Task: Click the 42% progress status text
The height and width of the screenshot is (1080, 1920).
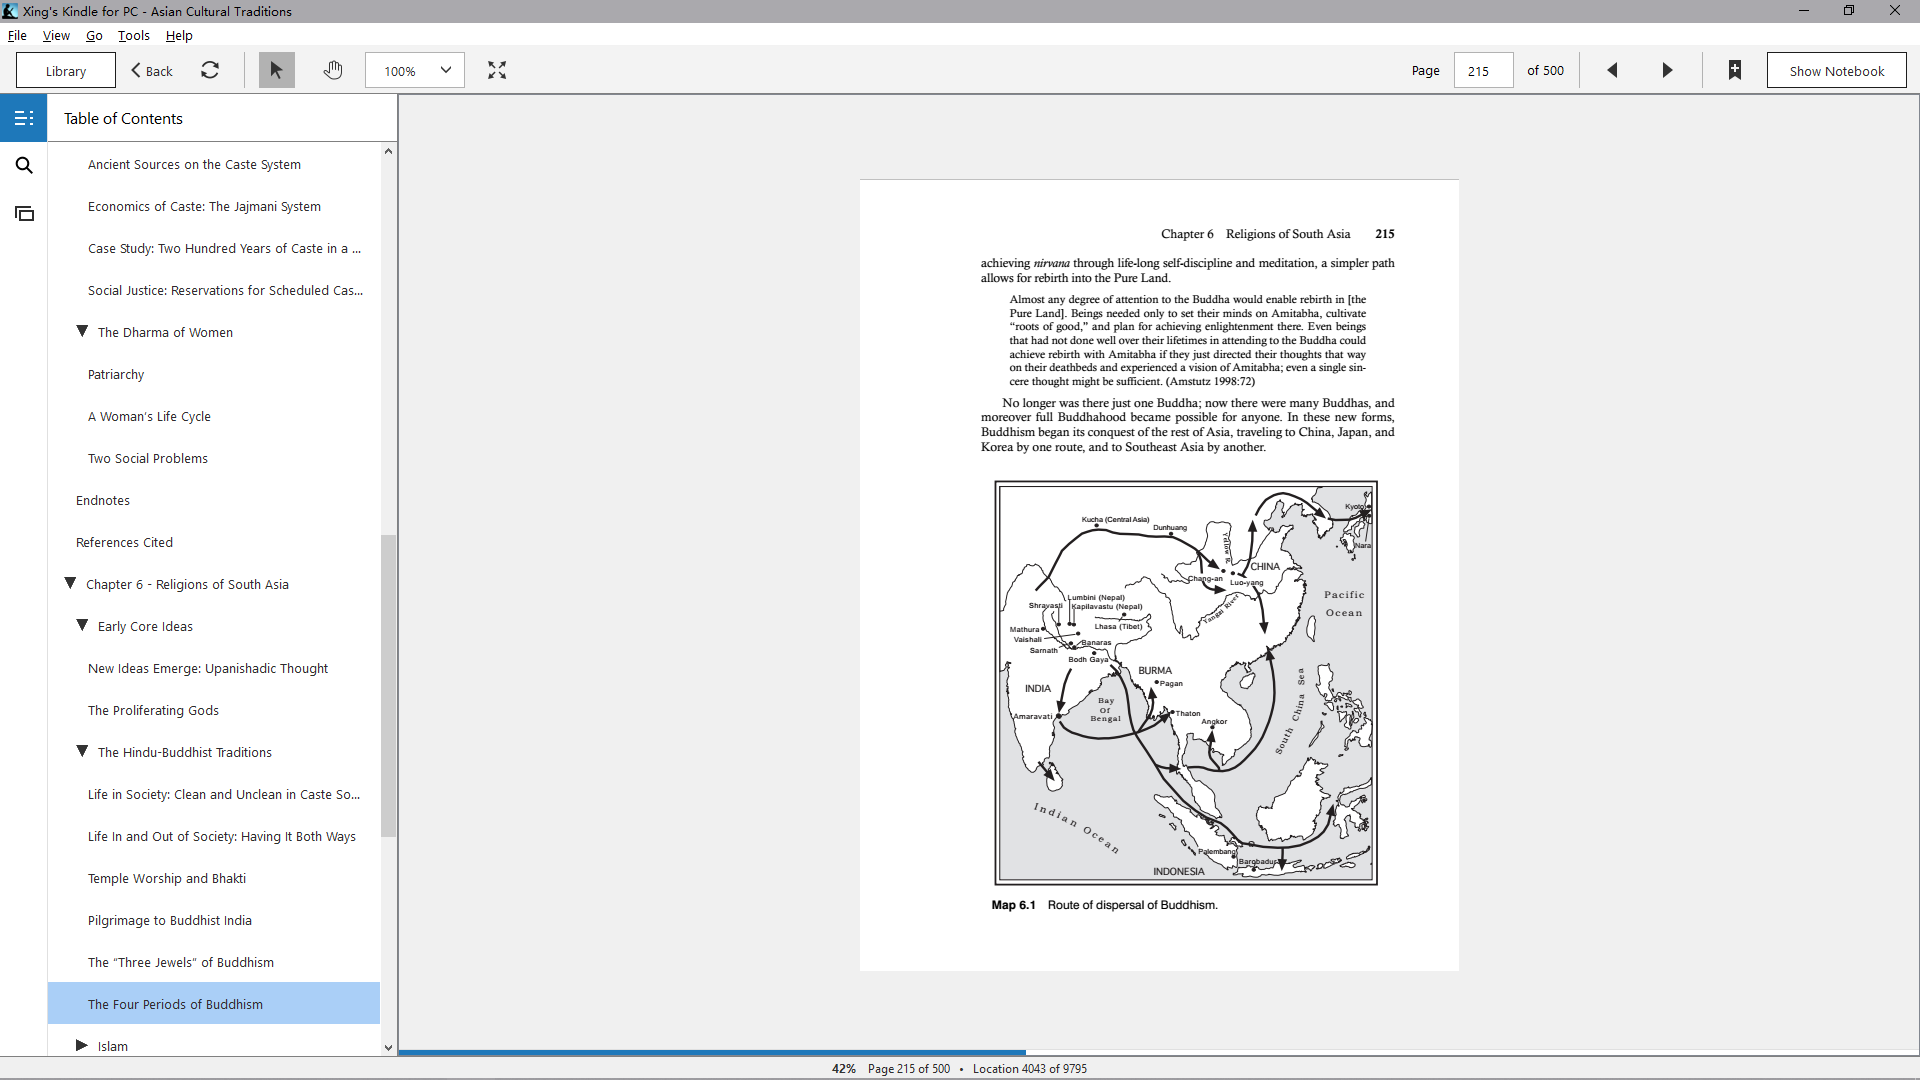Action: click(844, 1069)
